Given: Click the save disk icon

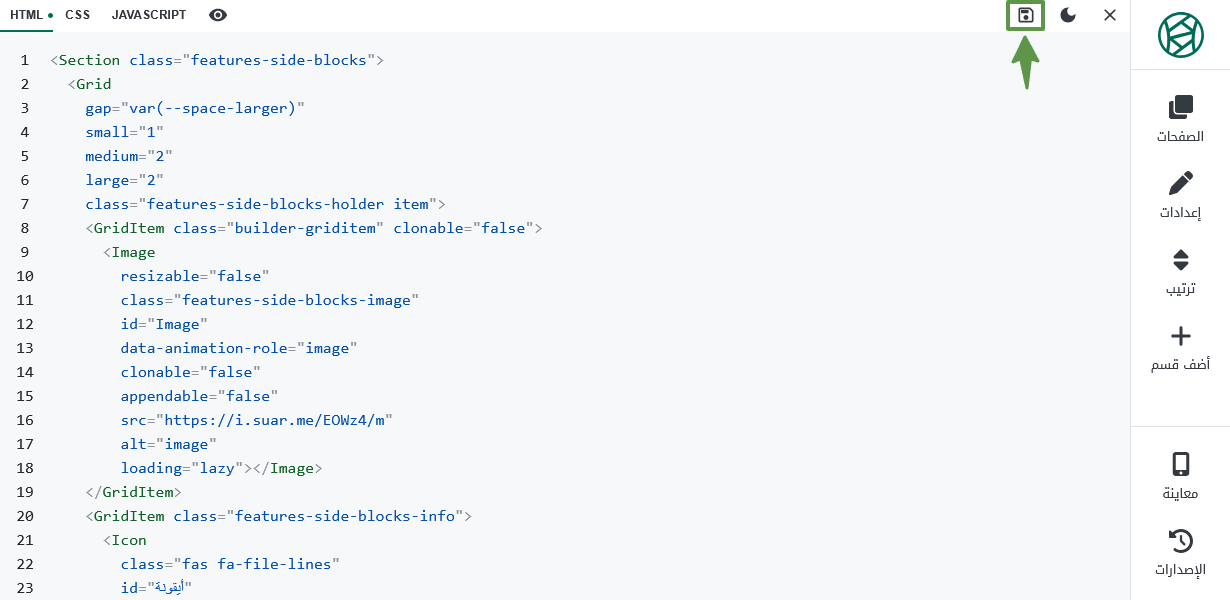Looking at the screenshot, I should (x=1025, y=15).
